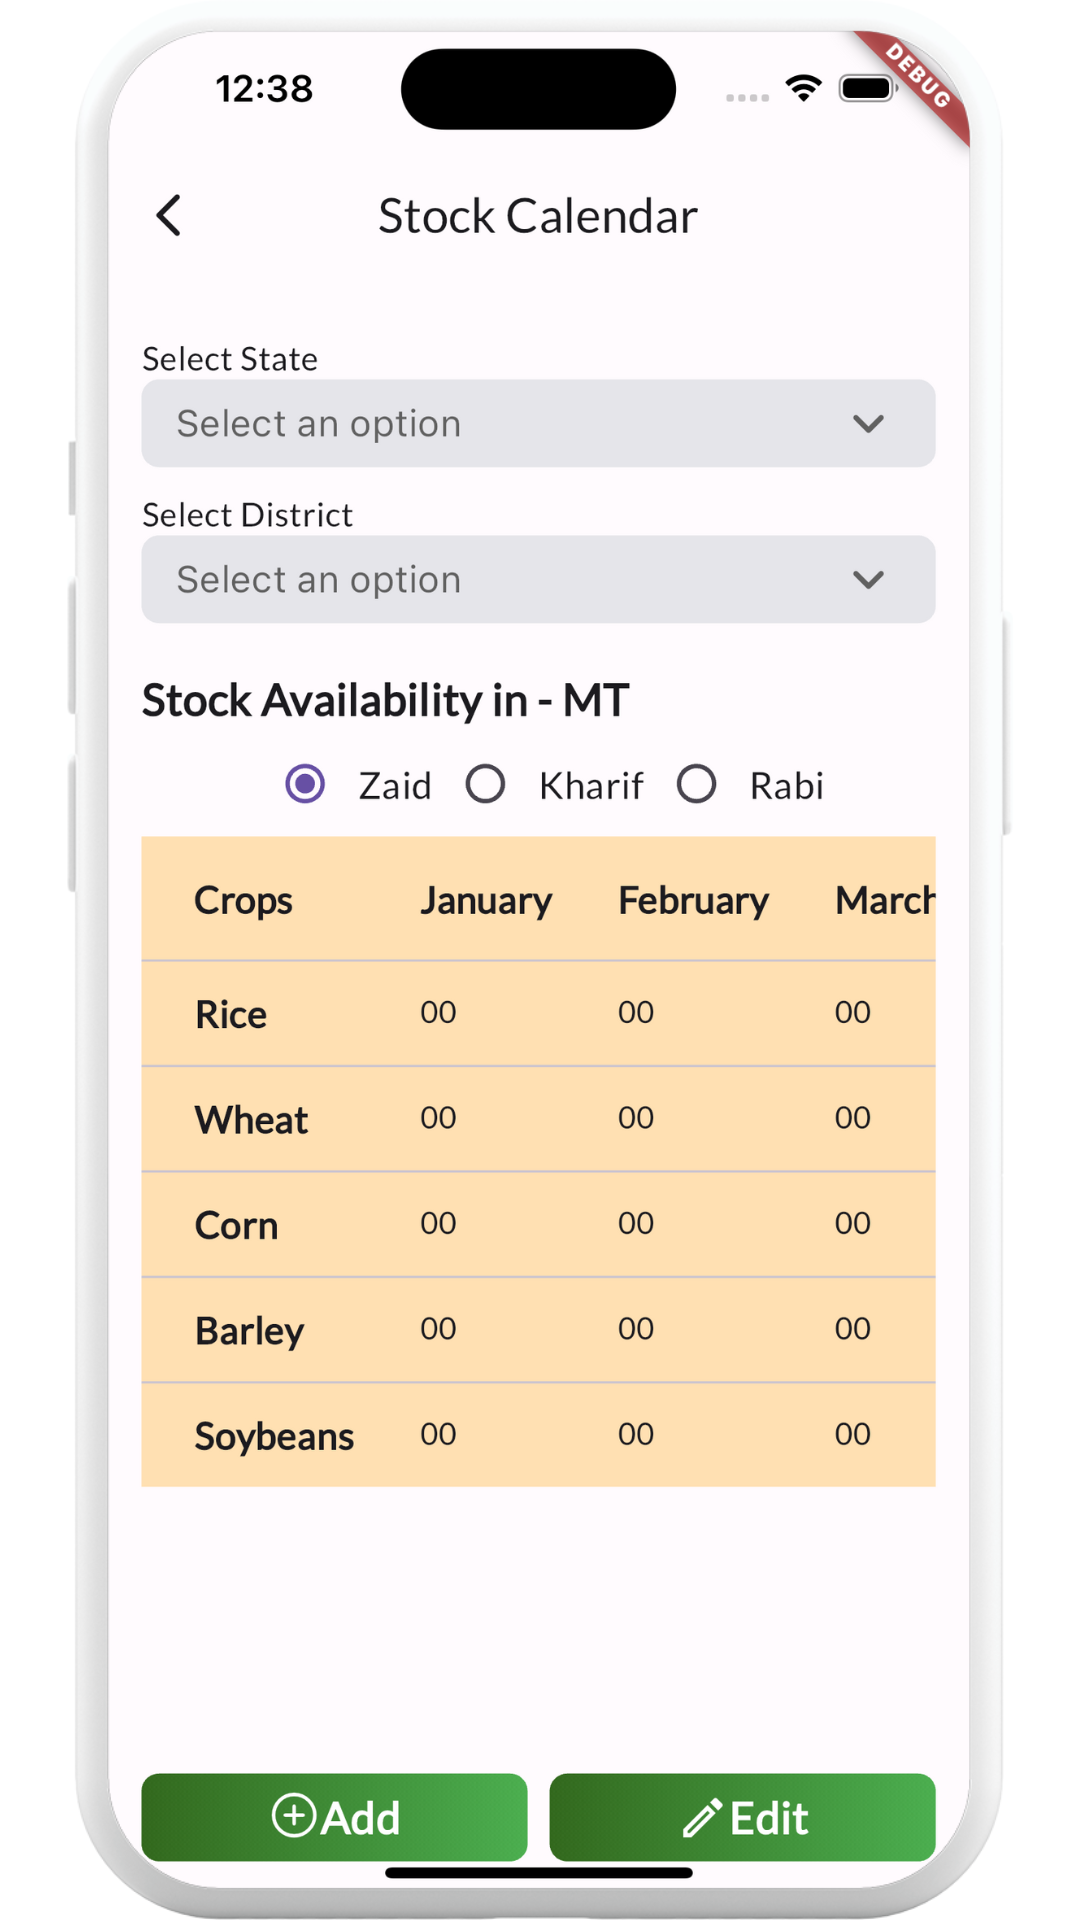Viewport: 1080px width, 1920px height.
Task: Tap the Wi-Fi status icon
Action: click(x=803, y=88)
